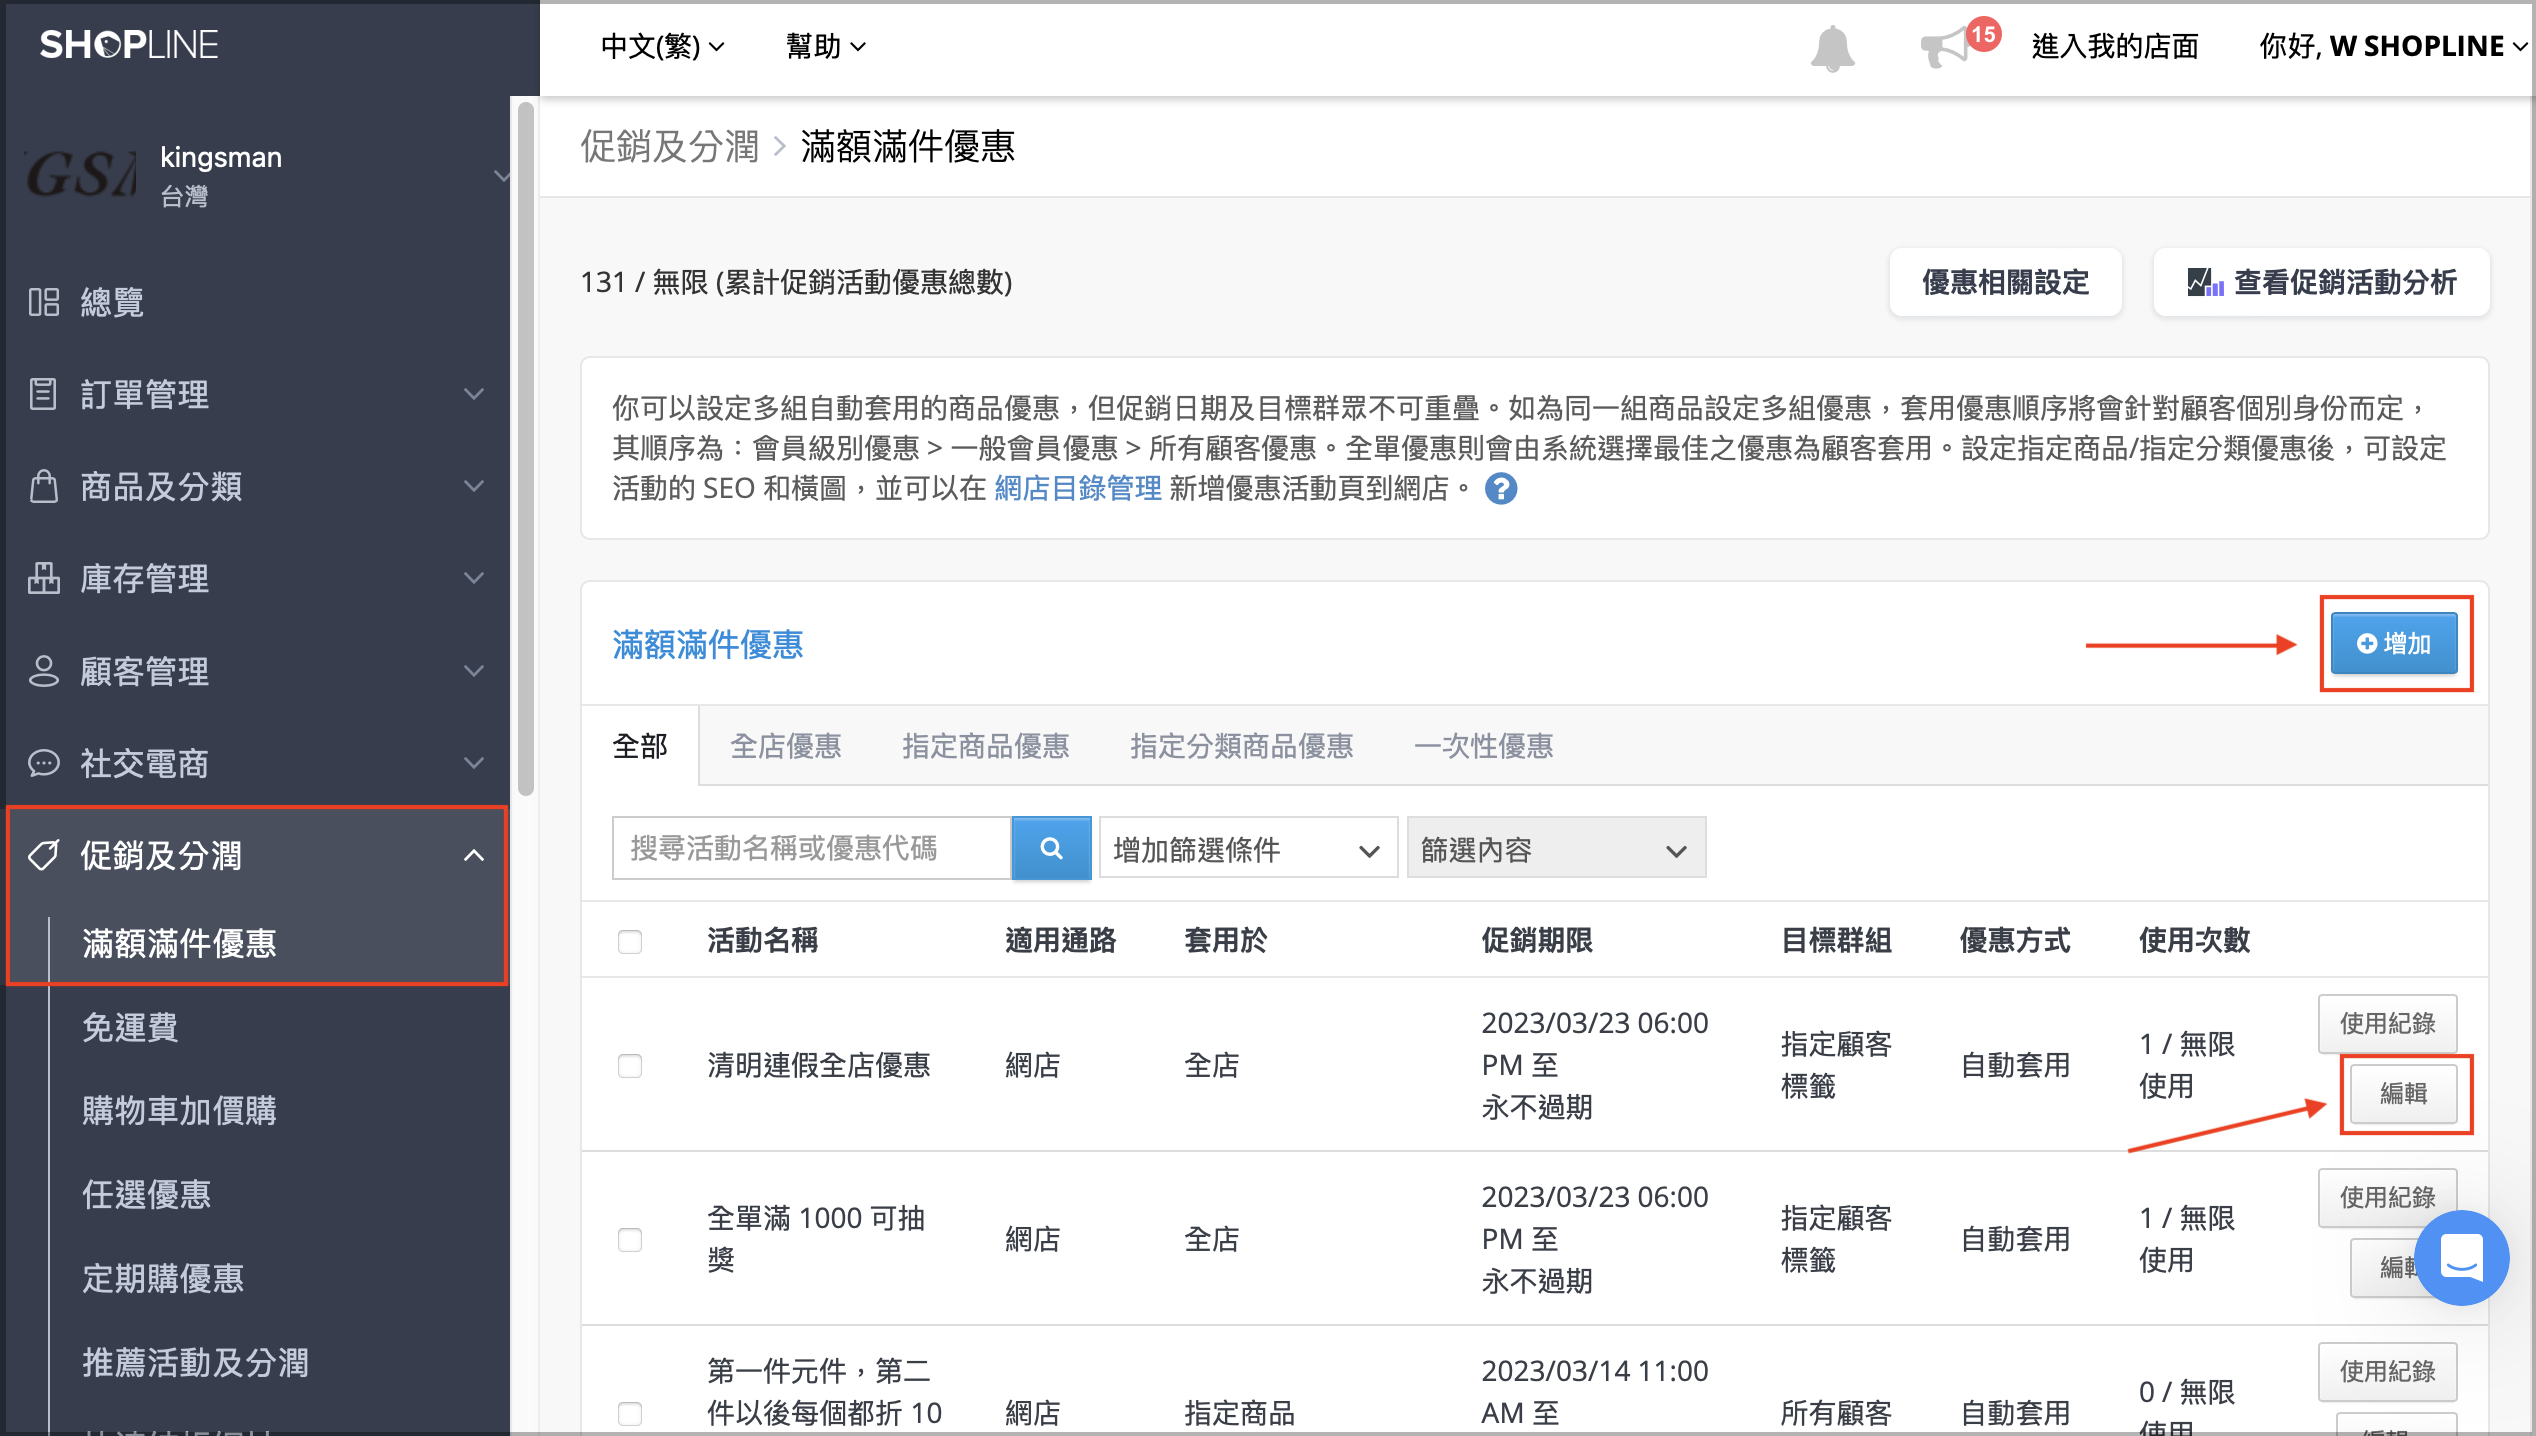Image resolution: width=2536 pixels, height=1436 pixels.
Task: Click the blue help question mark icon
Action: click(x=1501, y=489)
